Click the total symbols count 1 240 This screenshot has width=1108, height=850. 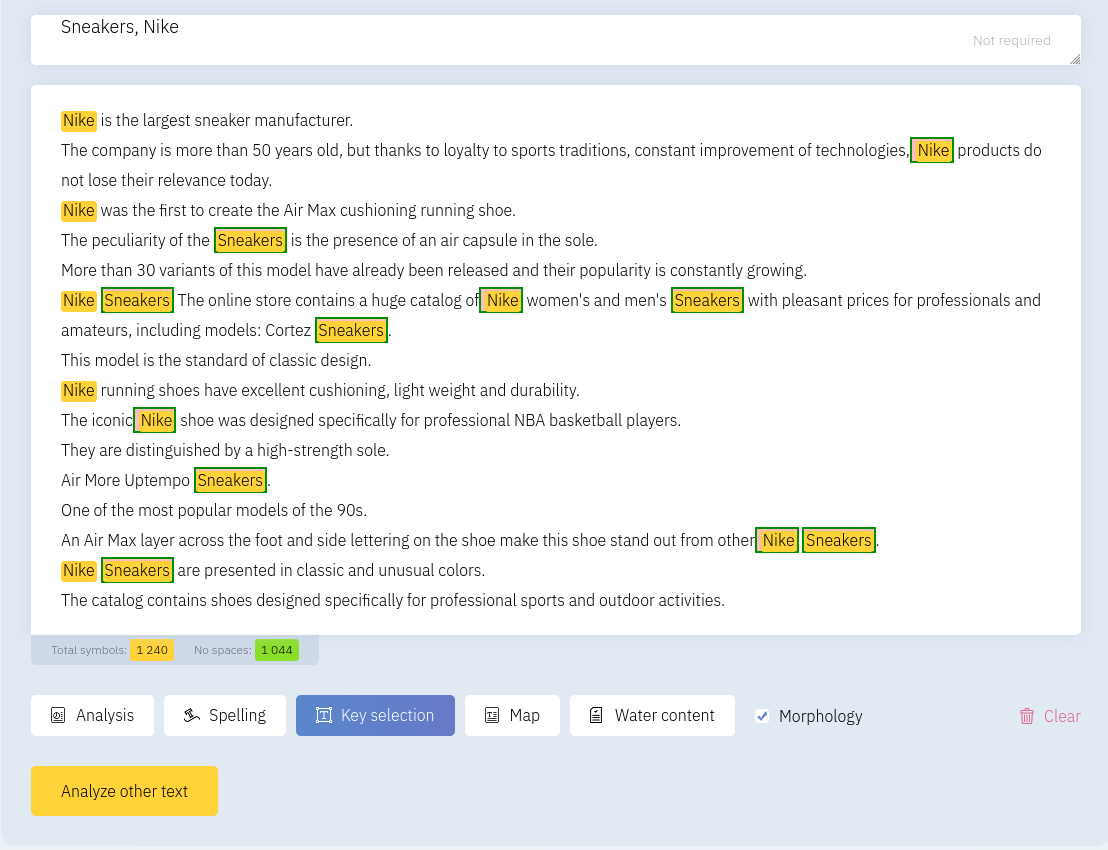point(152,650)
